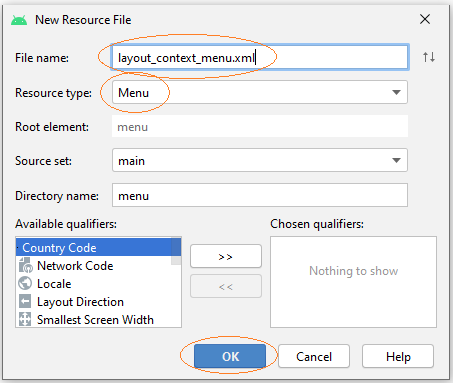This screenshot has width=453, height=383.
Task: Click the Cancel button
Action: pos(314,356)
